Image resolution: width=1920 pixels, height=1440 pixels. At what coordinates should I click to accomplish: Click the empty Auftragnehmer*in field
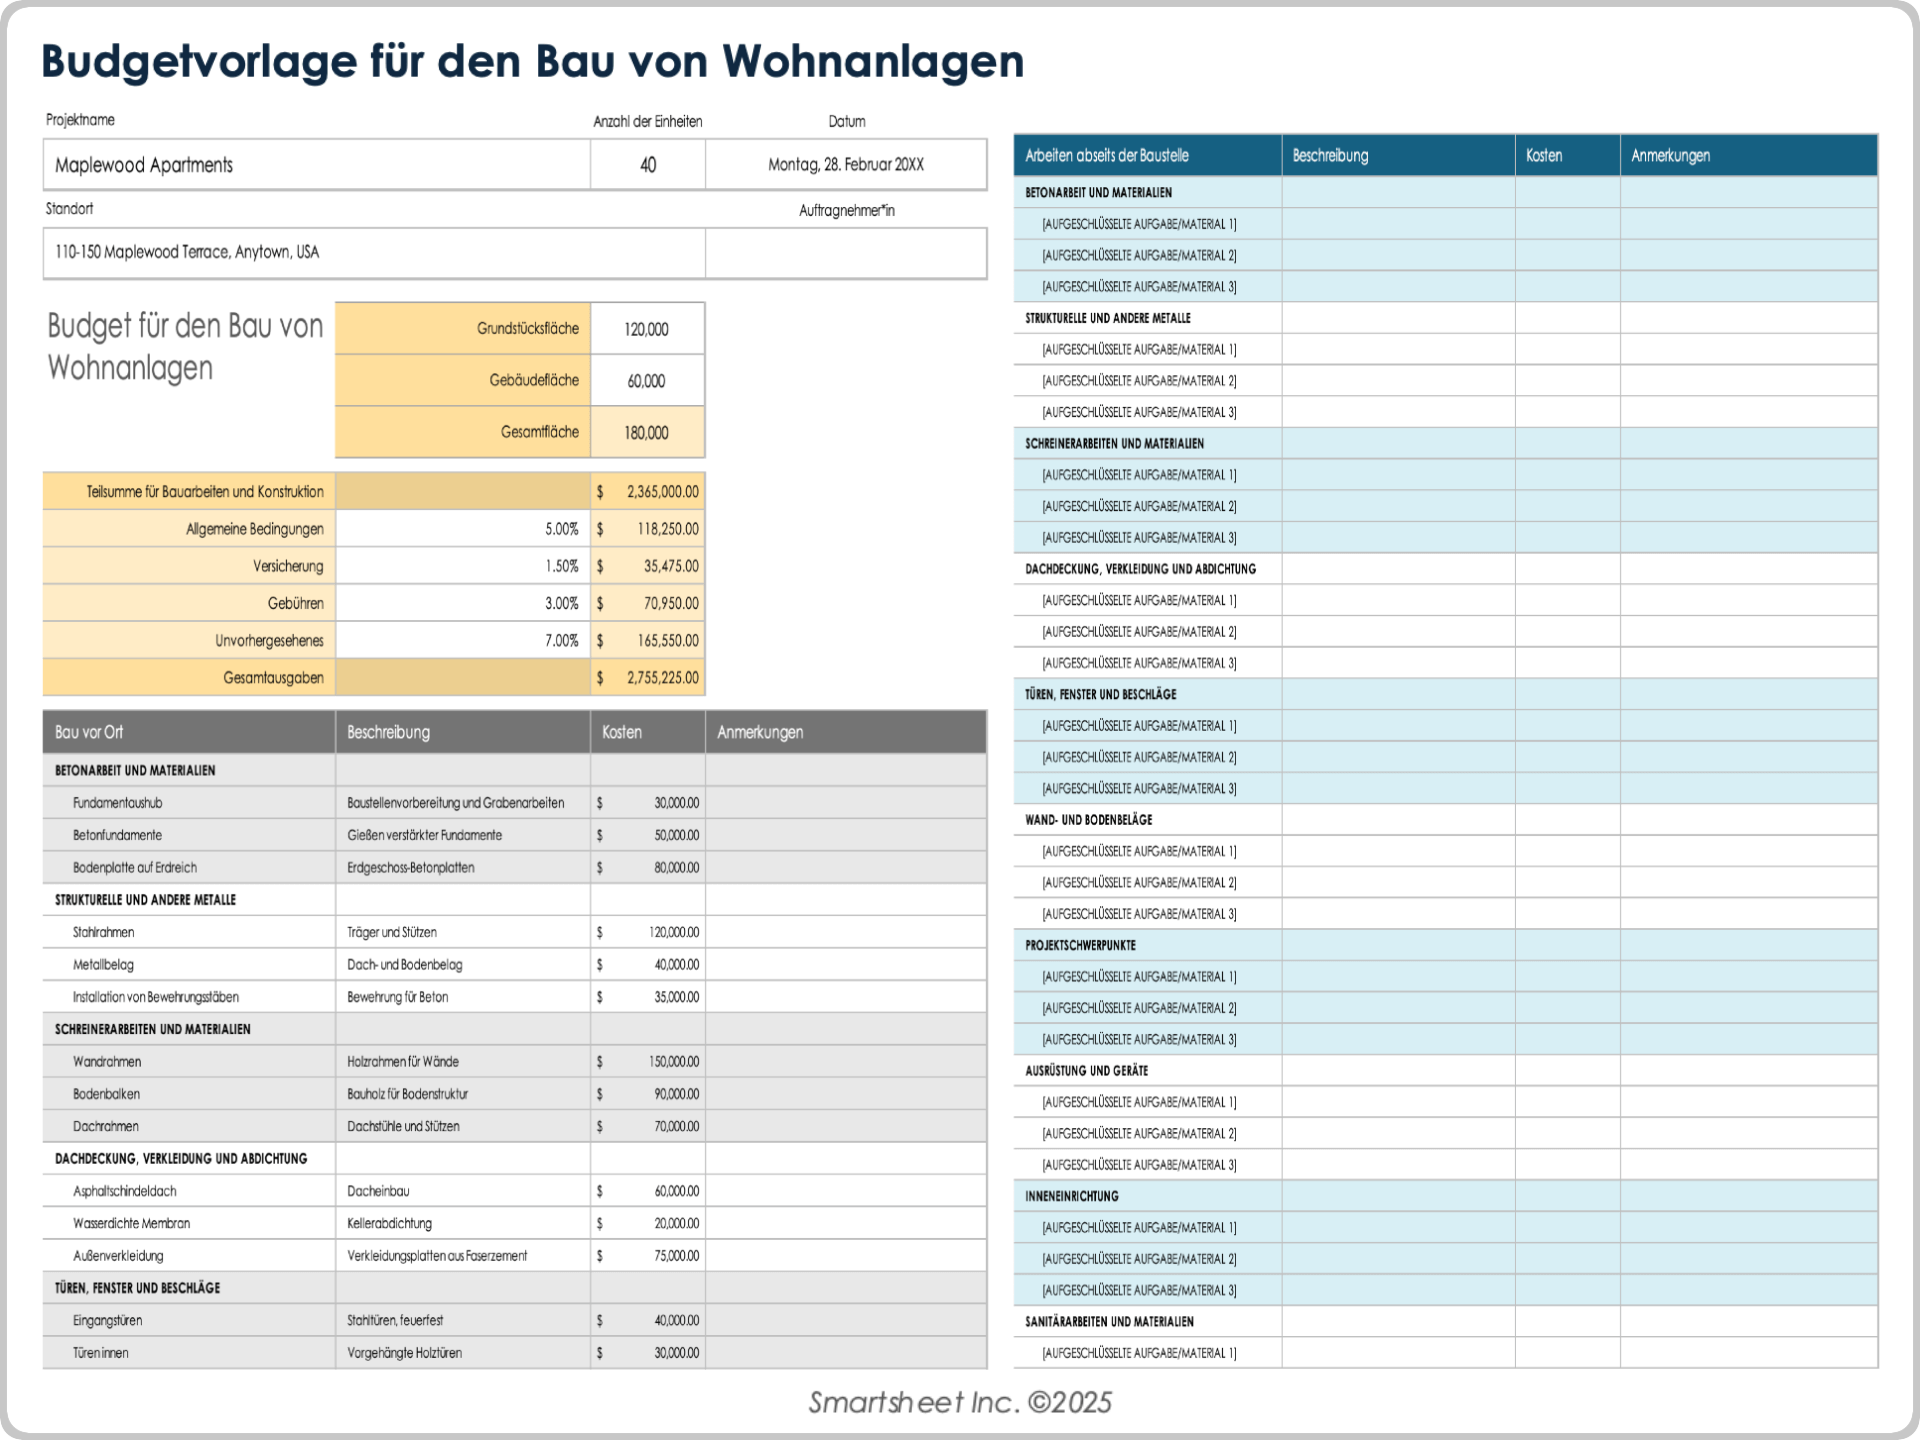[x=847, y=252]
